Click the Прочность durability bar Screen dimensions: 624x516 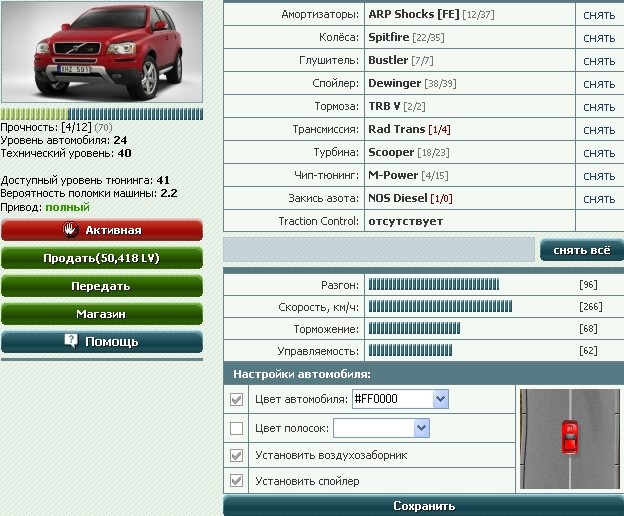pyautogui.click(x=102, y=114)
